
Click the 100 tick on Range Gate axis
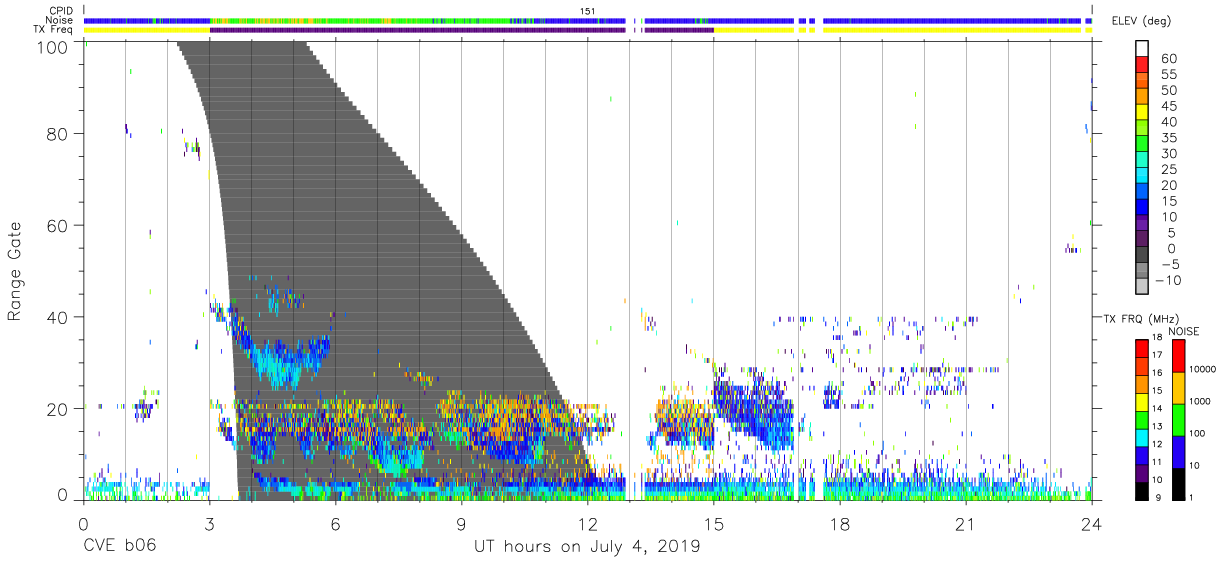coord(54,47)
